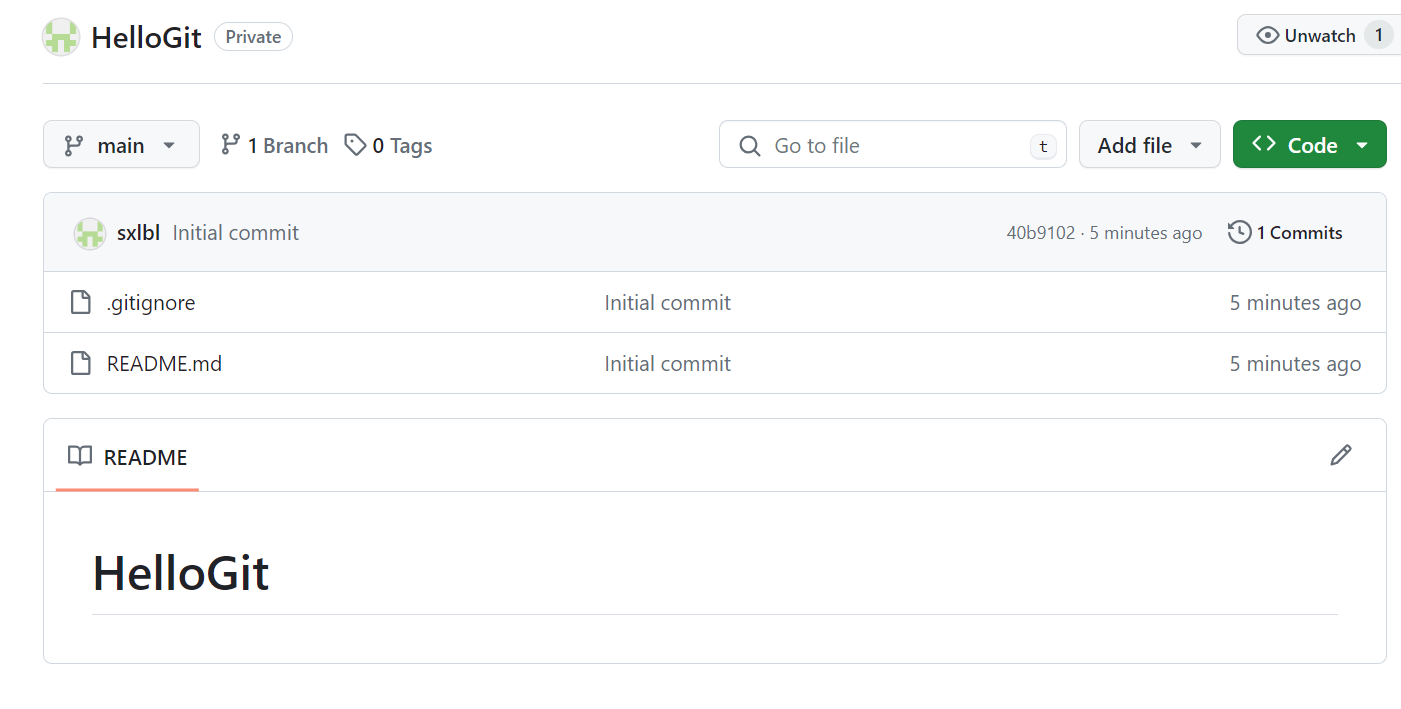1401x709 pixels.
Task: Click the sxlbl user avatar in commit row
Action: pos(90,233)
